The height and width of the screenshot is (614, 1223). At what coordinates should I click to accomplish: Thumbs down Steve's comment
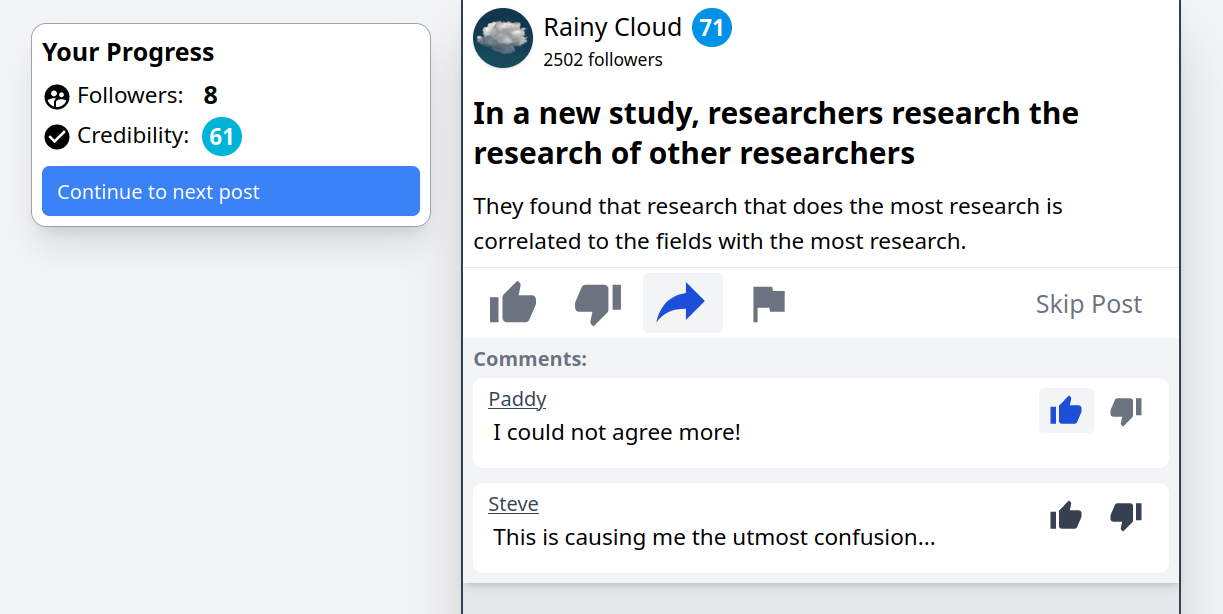(x=1126, y=516)
